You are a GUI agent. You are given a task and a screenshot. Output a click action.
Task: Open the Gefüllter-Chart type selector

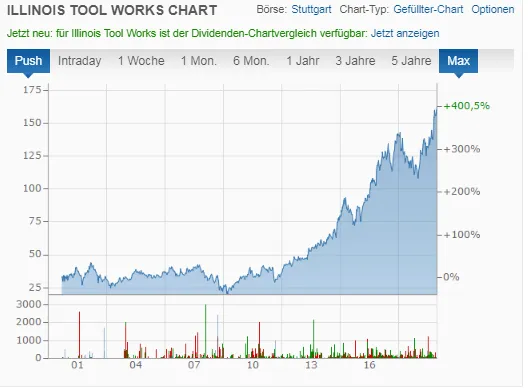tap(428, 9)
